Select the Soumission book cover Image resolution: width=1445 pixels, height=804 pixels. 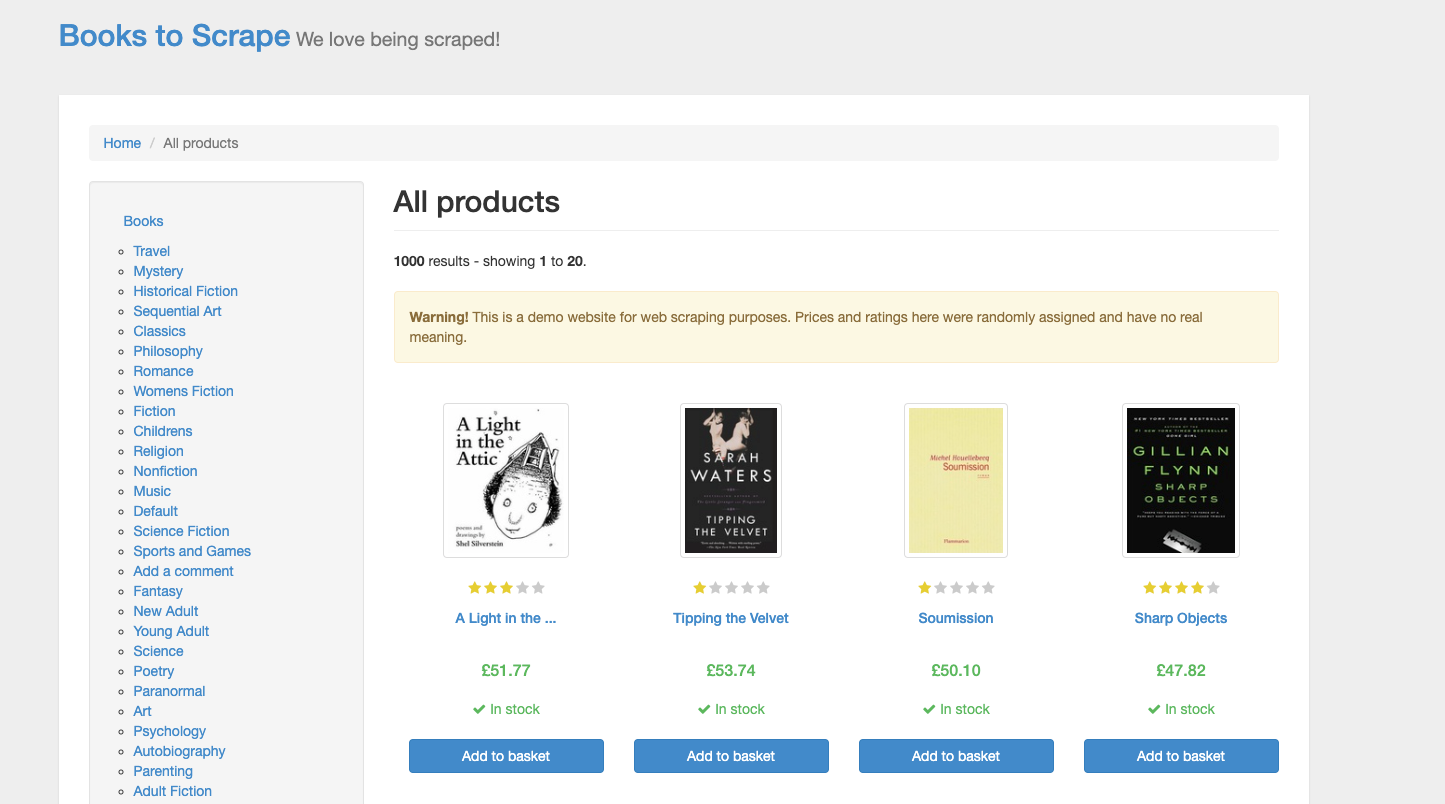click(956, 480)
